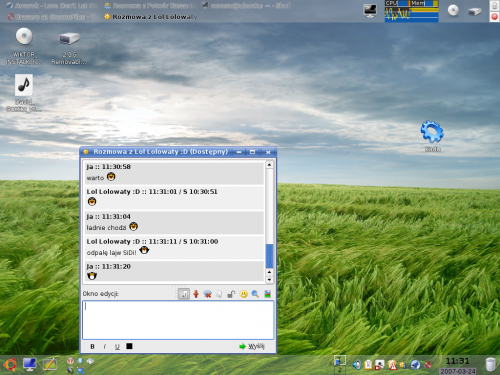Screen dimensions: 500x375
Task: Click the chat history scrollbar thumb
Action: tap(269, 256)
